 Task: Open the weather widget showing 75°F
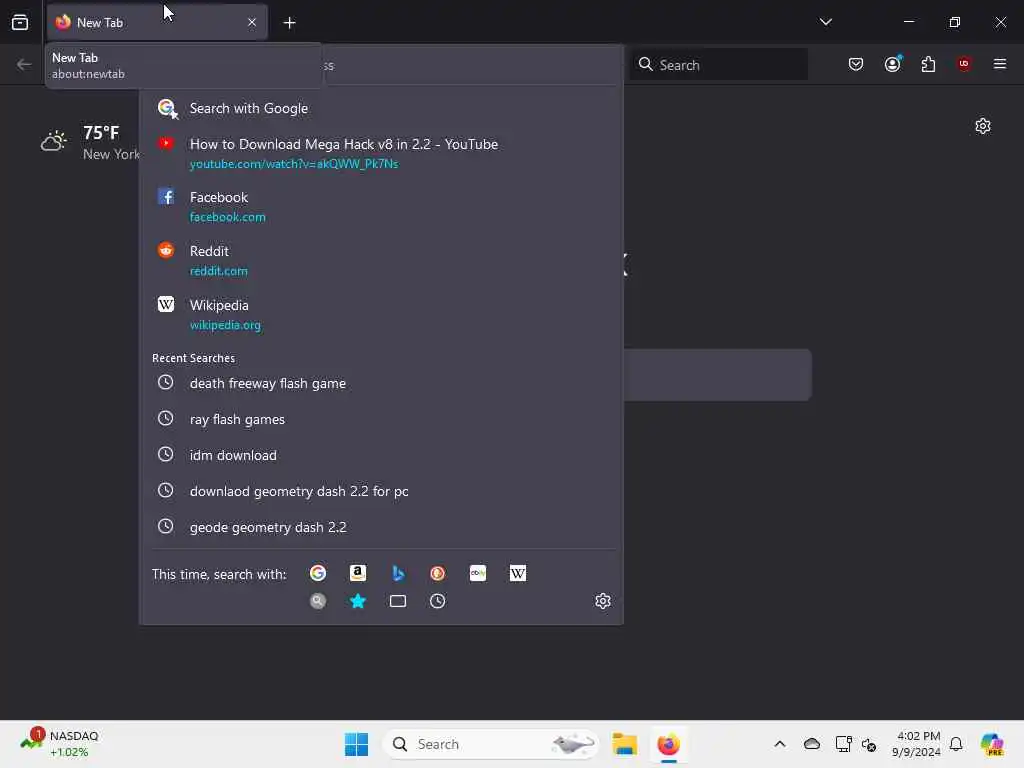[89, 142]
